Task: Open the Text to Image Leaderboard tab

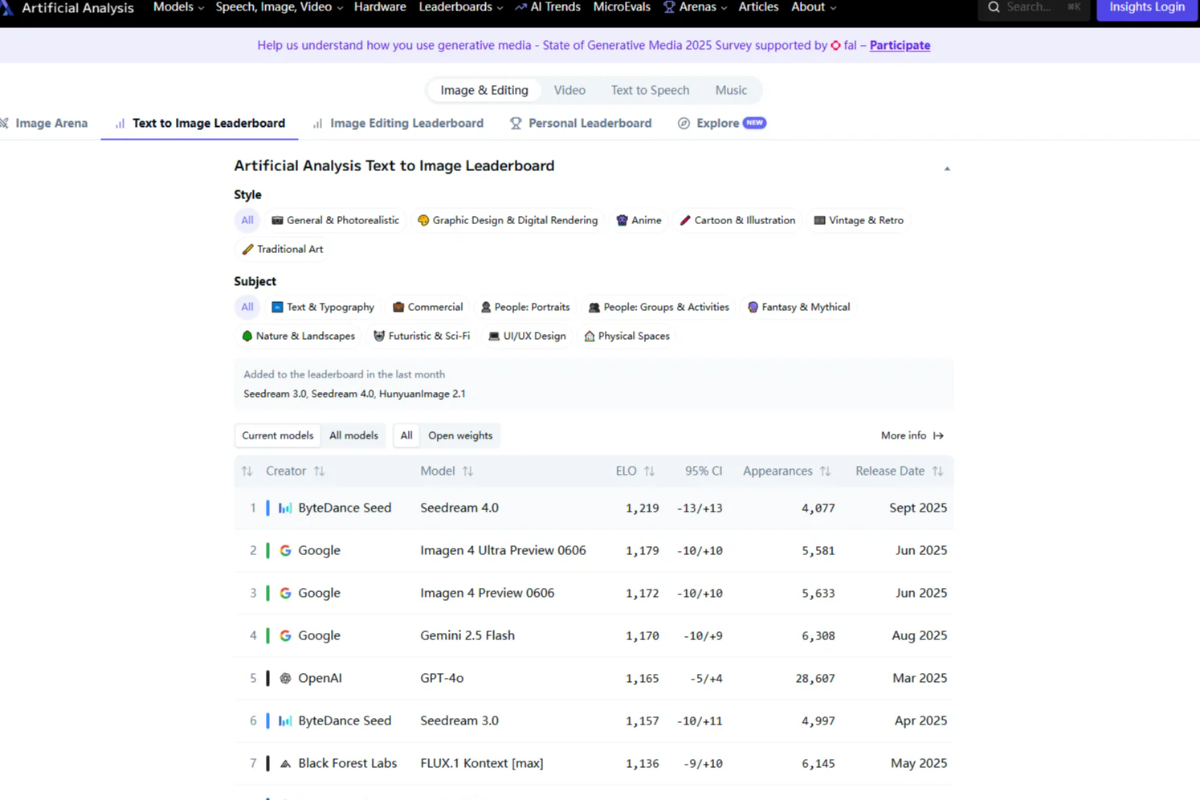Action: 200,123
